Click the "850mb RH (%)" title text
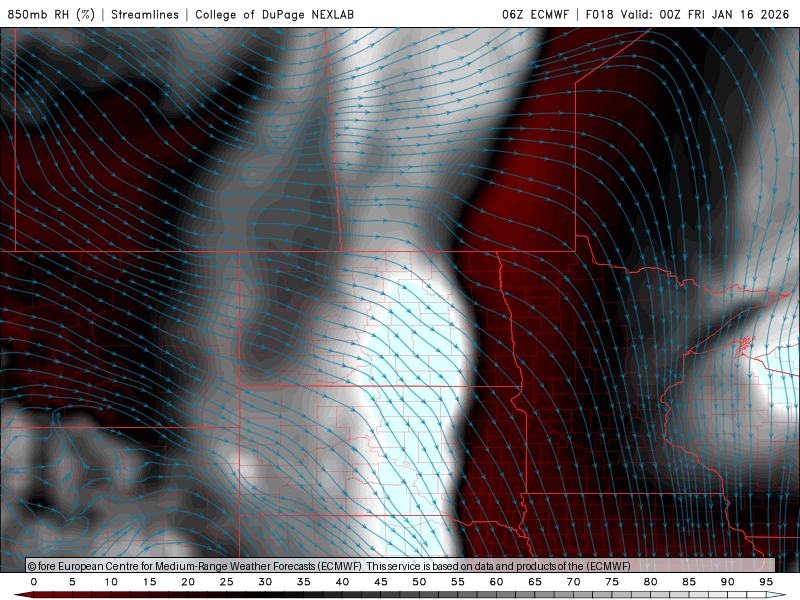Viewport: 800px width, 600px height. coord(51,14)
